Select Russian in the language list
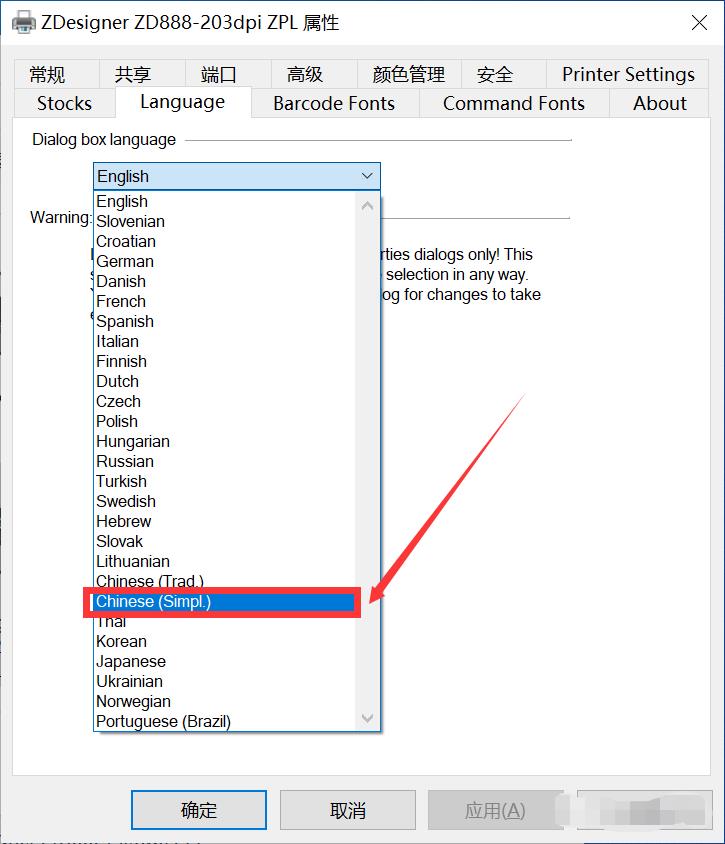Viewport: 725px width, 844px height. pyautogui.click(x=124, y=462)
